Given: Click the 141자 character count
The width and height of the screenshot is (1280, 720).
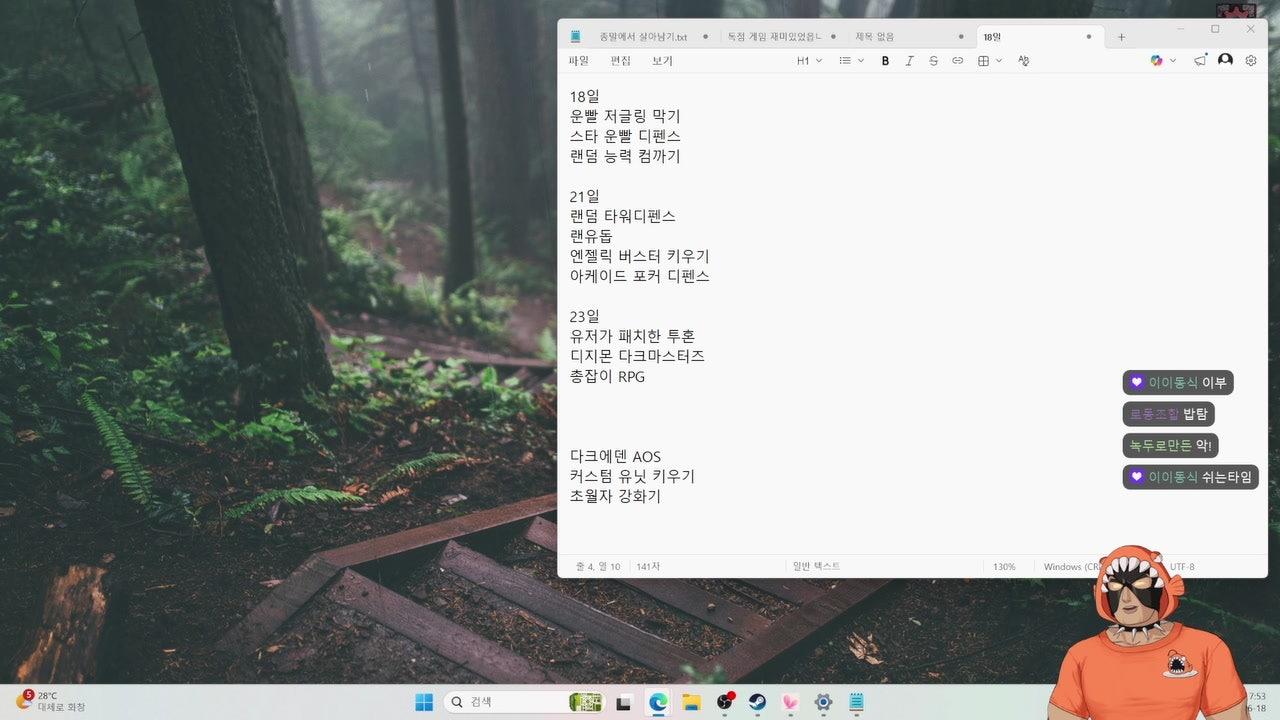Looking at the screenshot, I should coord(648,567).
